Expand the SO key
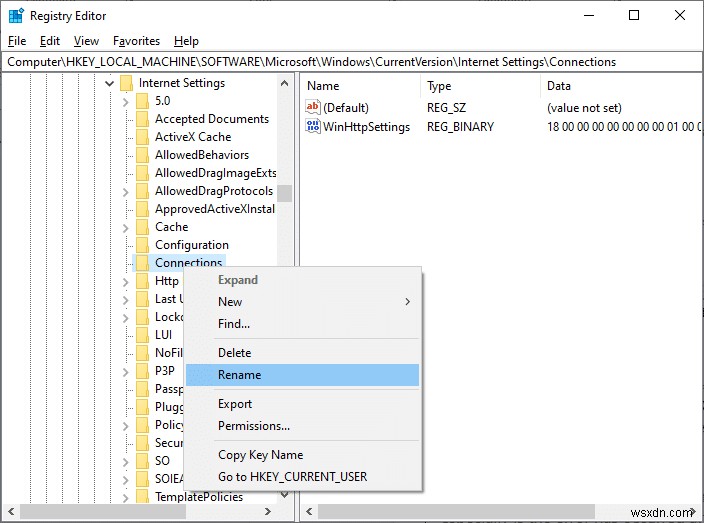The height and width of the screenshot is (523, 704). click(x=126, y=461)
